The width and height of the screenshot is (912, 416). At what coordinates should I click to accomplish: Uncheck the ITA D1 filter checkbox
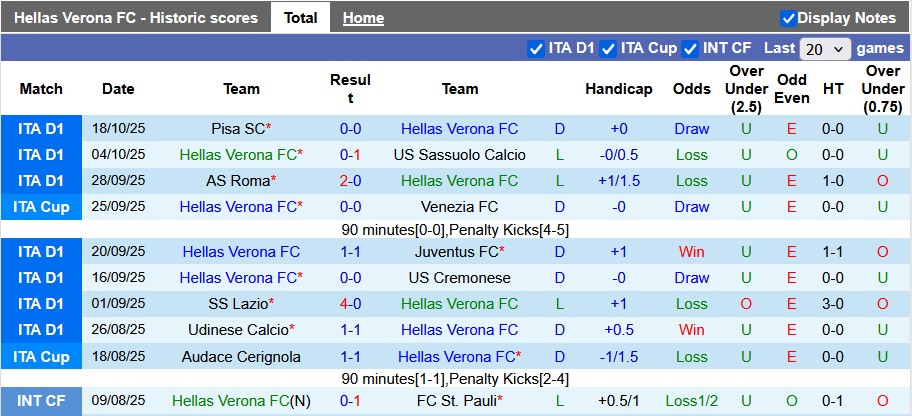(x=535, y=48)
